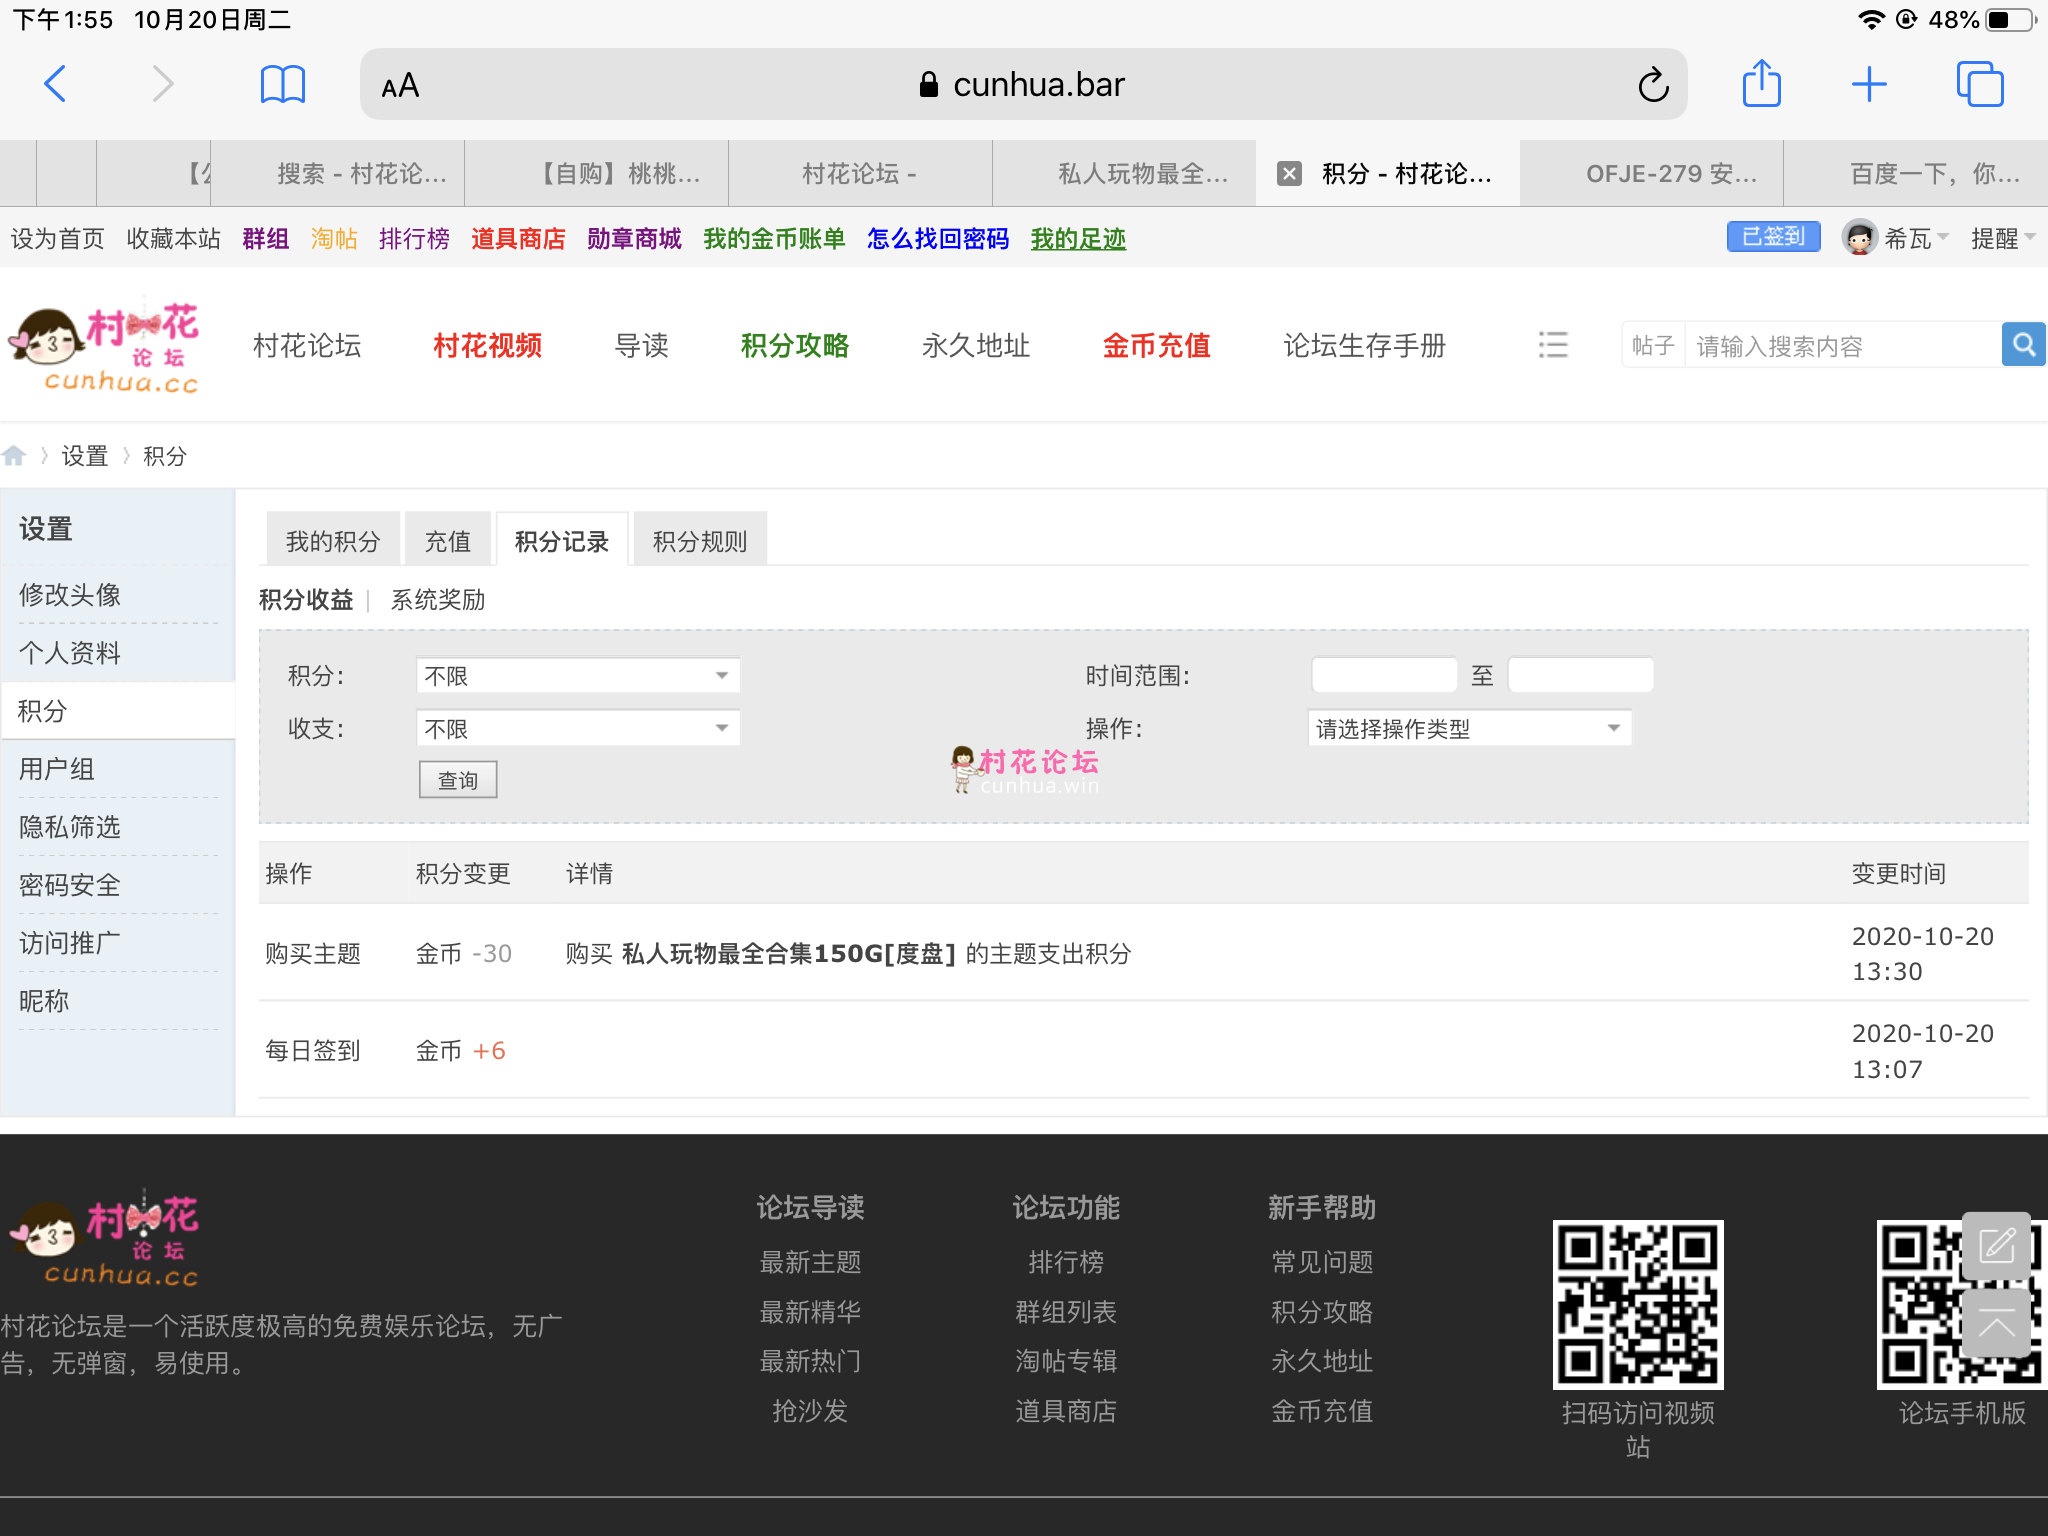Tap the 希瓦 user avatar
Screen dimensions: 2048x1536
(1860, 238)
